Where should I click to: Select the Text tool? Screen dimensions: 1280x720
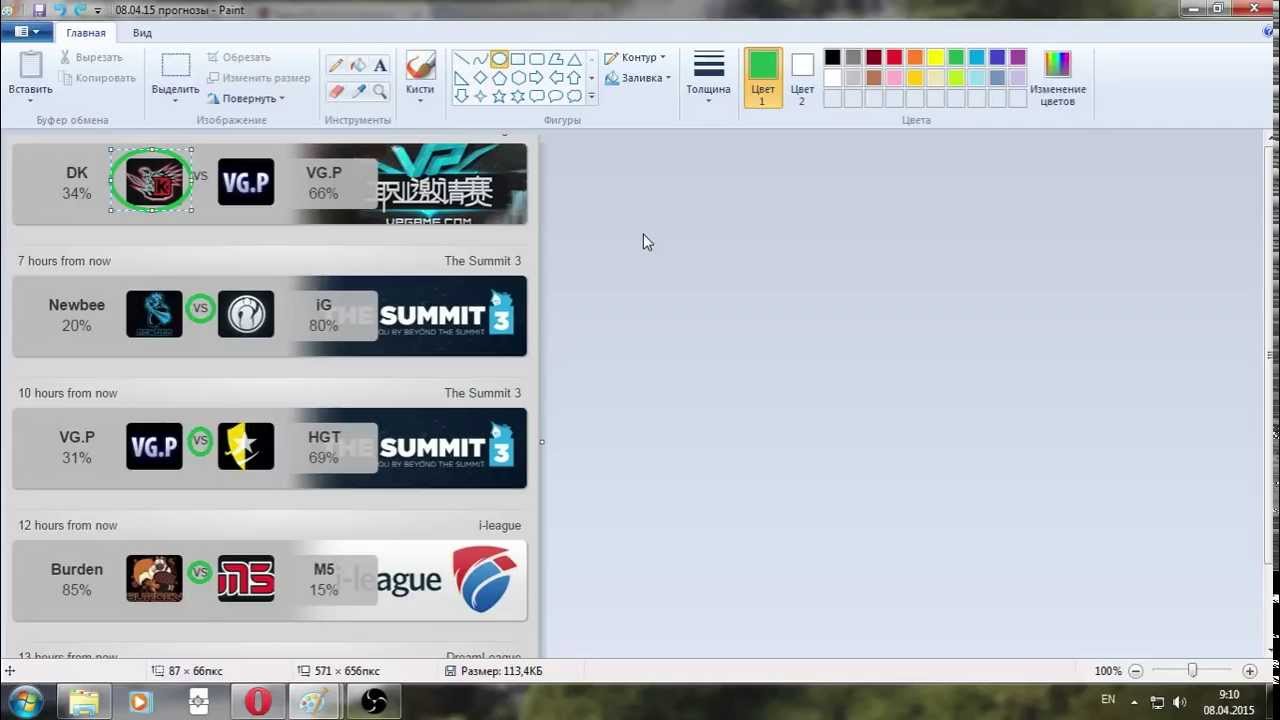coord(380,65)
